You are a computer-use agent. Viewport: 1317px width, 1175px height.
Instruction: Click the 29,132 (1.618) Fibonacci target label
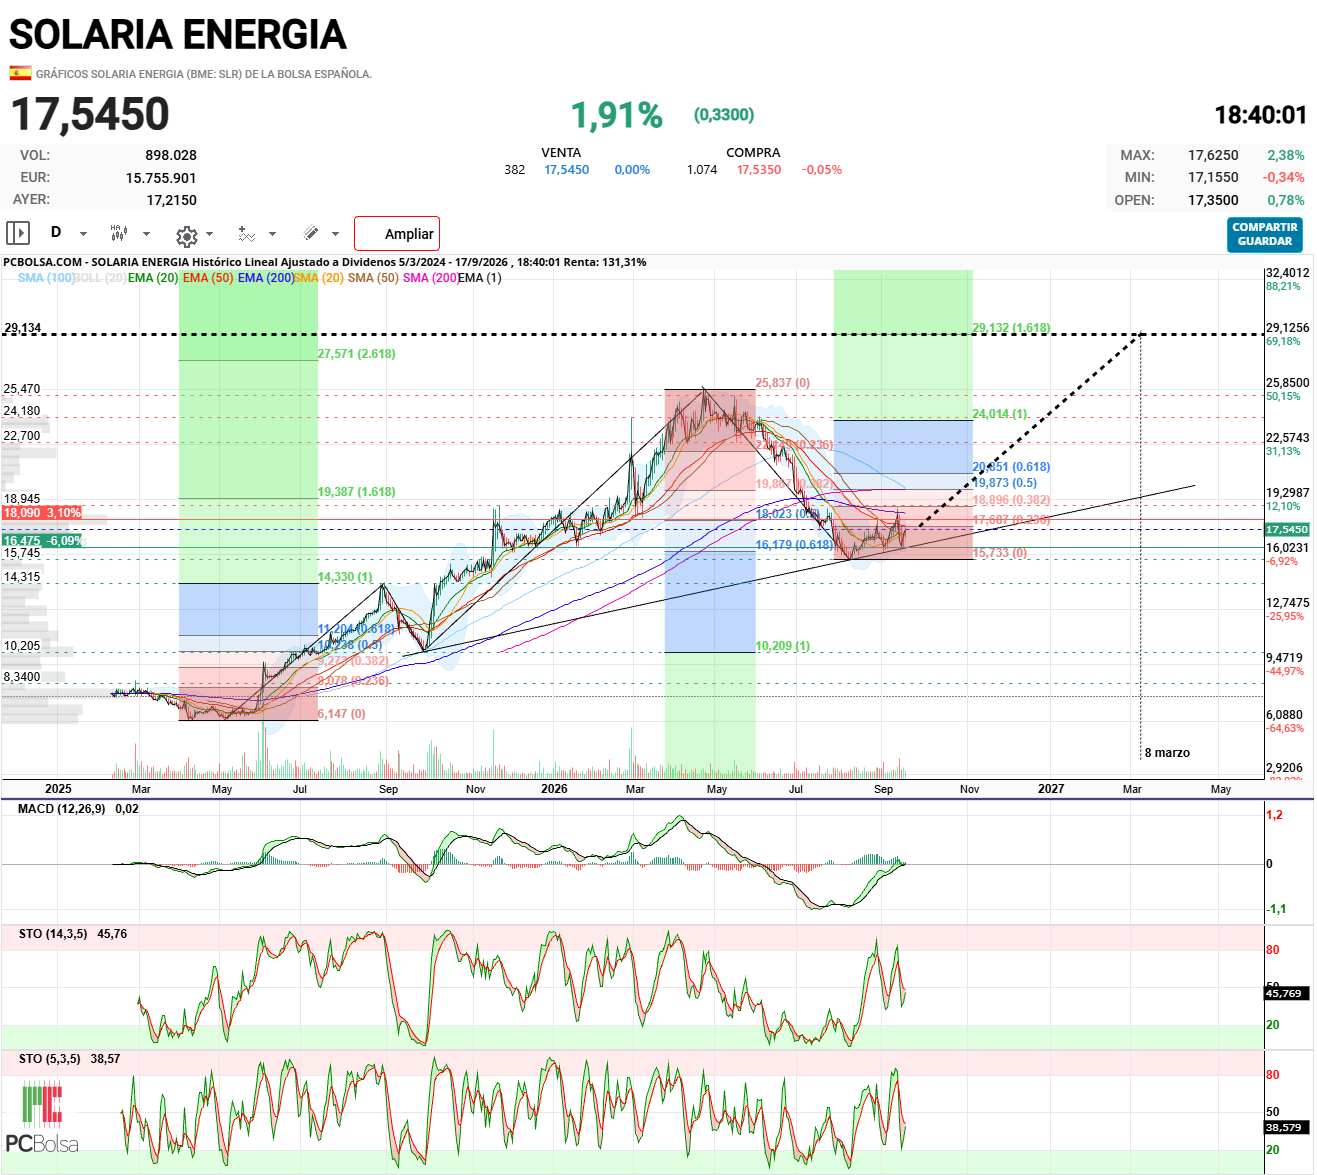coord(1011,328)
